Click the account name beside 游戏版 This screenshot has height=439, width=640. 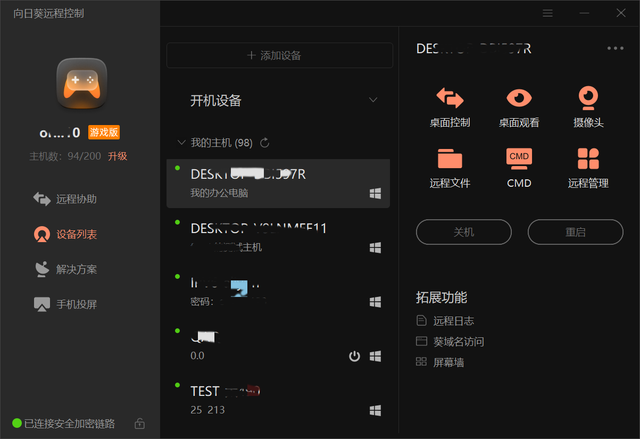point(60,133)
